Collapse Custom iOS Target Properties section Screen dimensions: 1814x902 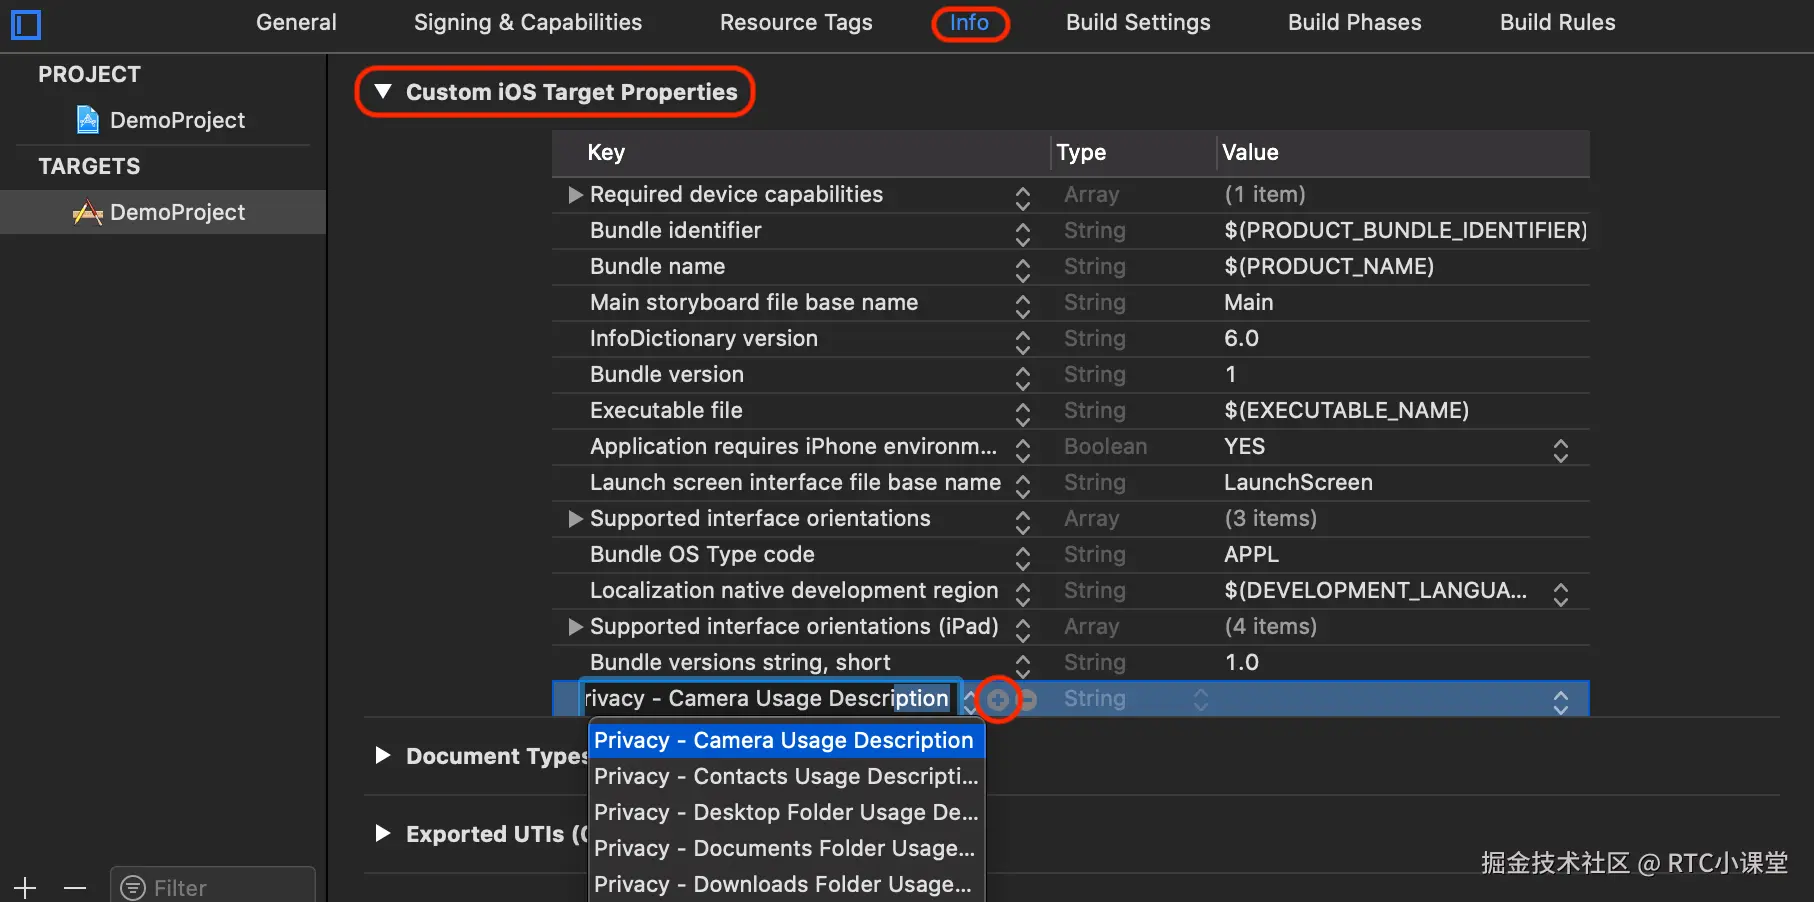pyautogui.click(x=382, y=92)
